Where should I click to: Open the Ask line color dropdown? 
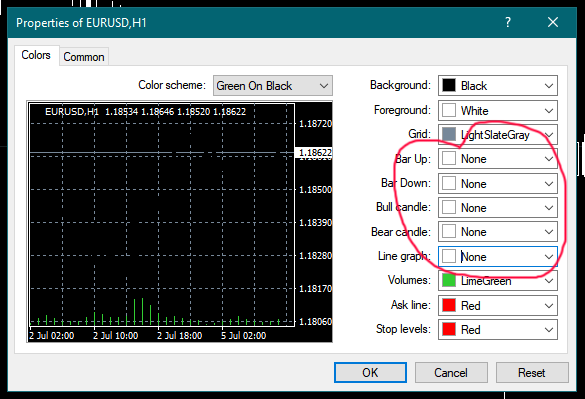pyautogui.click(x=498, y=305)
